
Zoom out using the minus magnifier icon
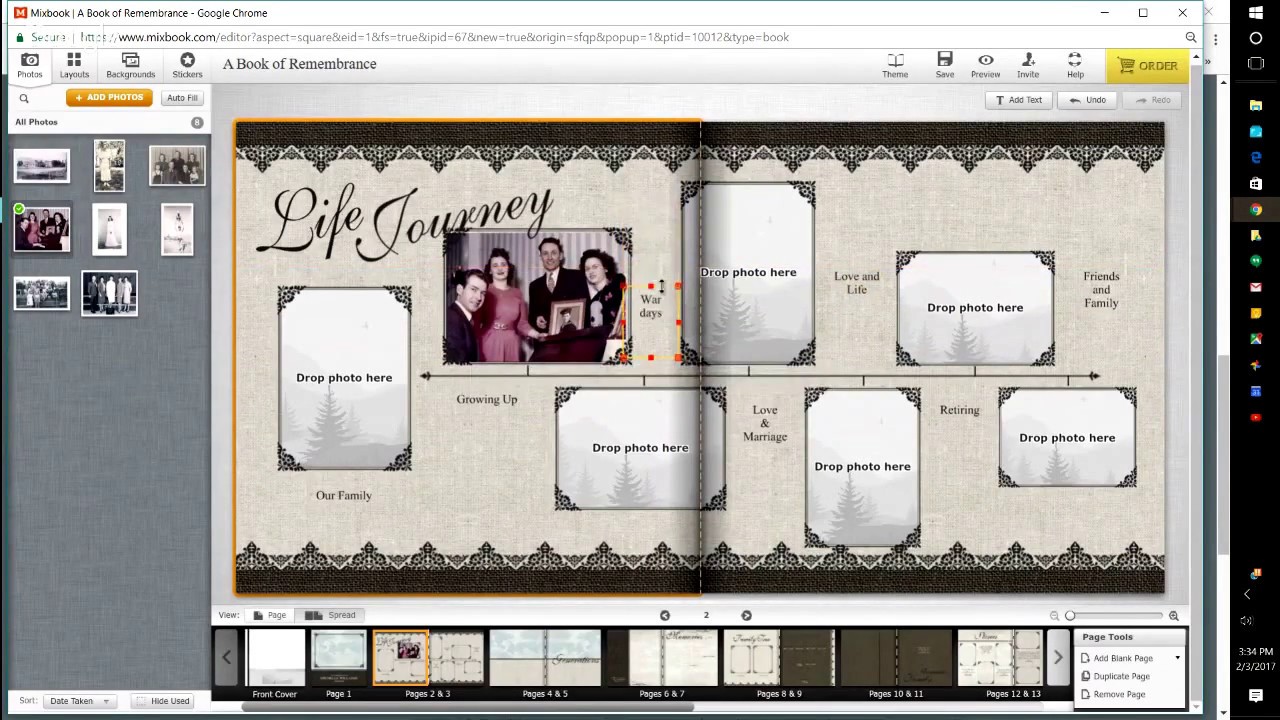[1054, 616]
